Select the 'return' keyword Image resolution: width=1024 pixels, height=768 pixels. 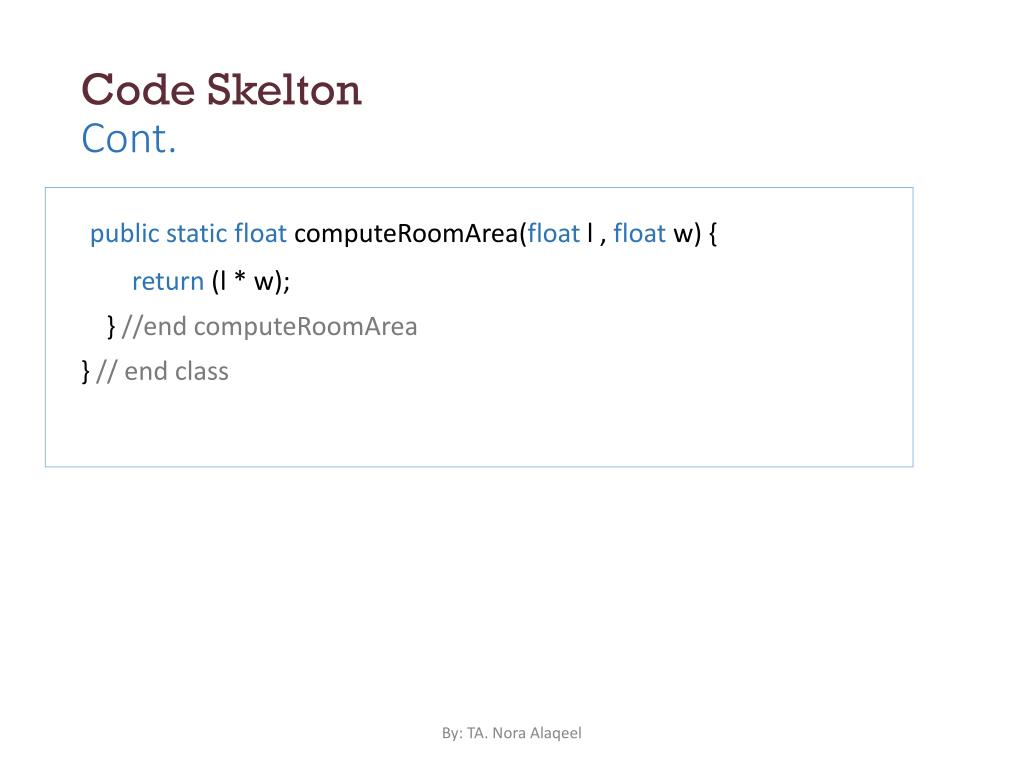168,281
